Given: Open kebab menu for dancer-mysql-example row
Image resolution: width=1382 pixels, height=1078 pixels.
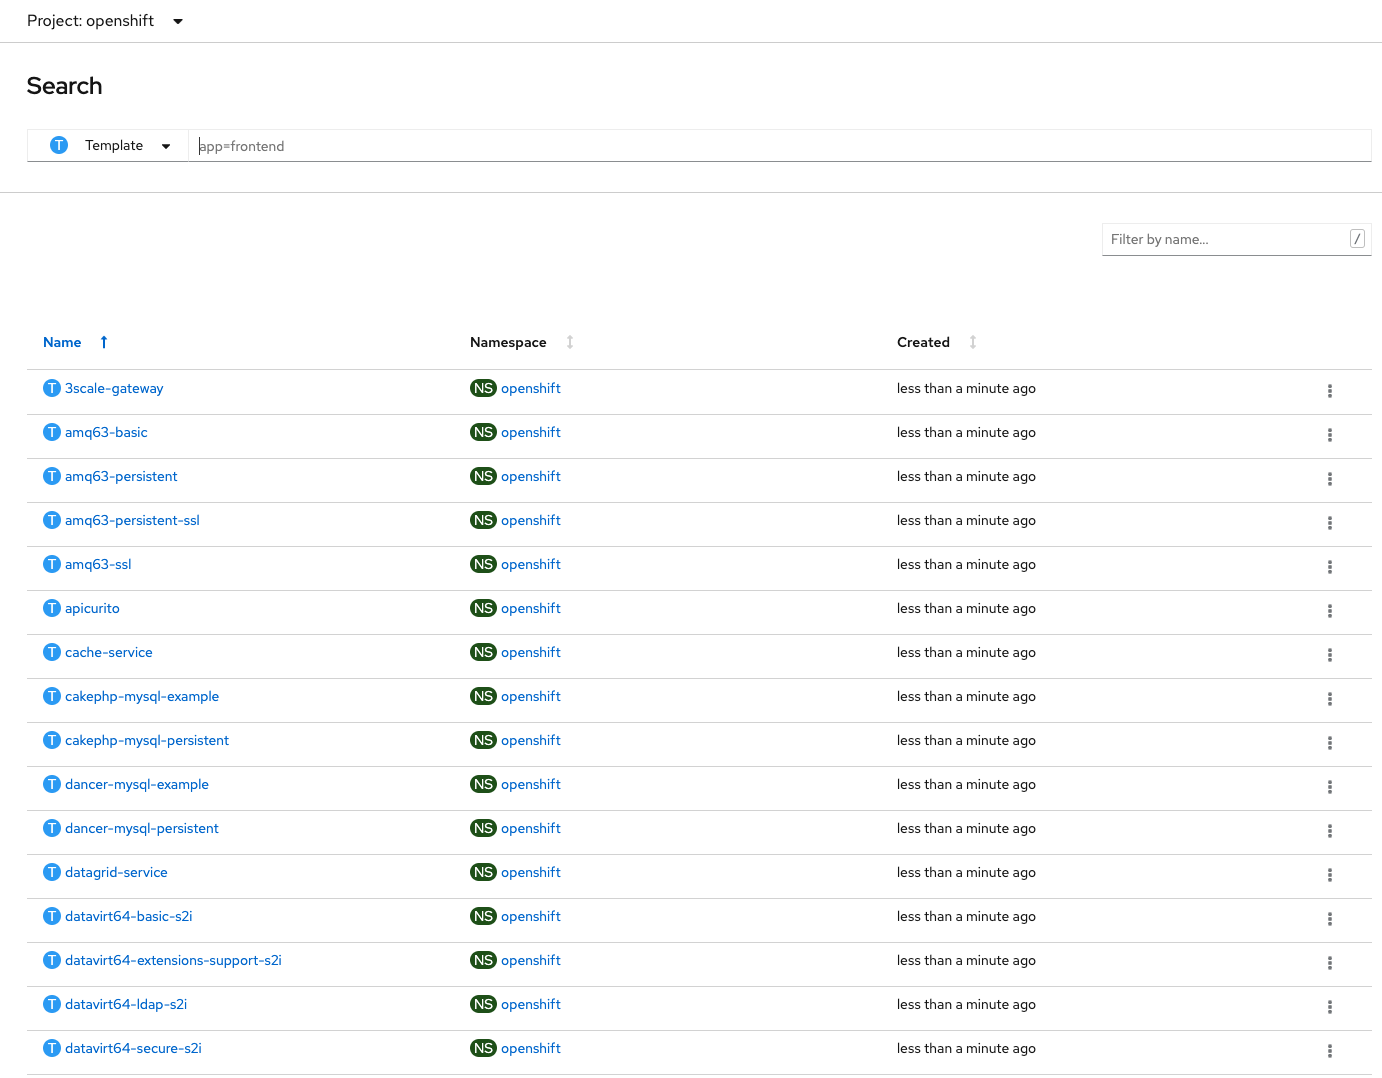Looking at the screenshot, I should click(1329, 787).
